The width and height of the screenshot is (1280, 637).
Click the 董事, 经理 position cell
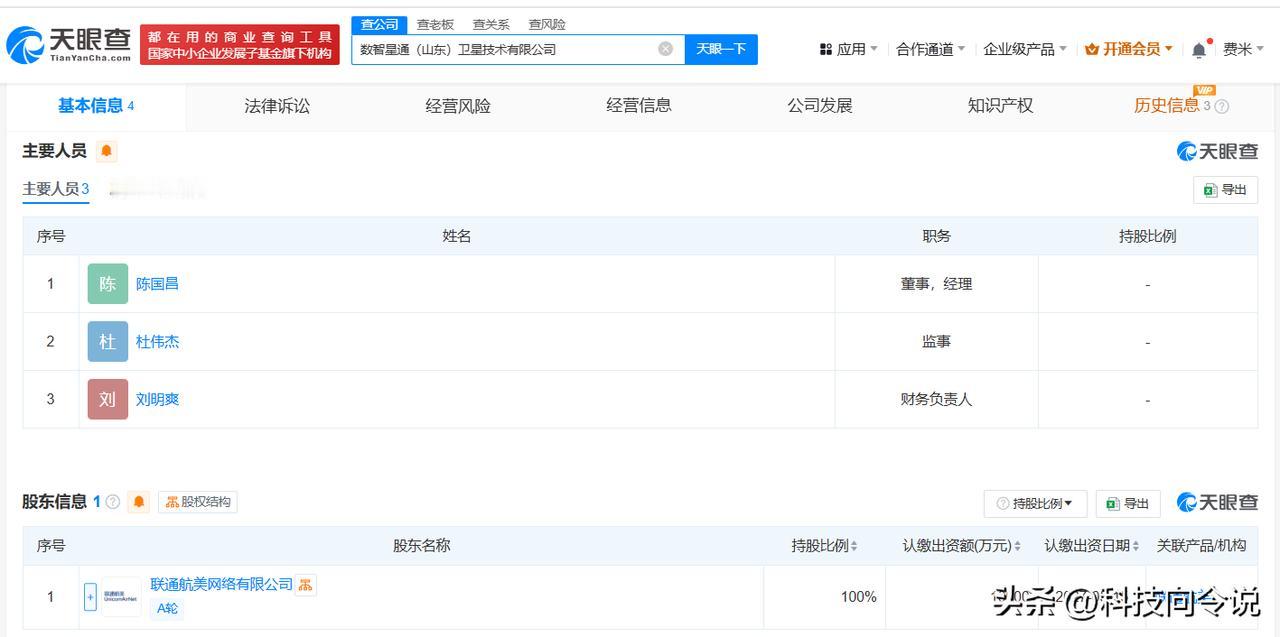936,284
